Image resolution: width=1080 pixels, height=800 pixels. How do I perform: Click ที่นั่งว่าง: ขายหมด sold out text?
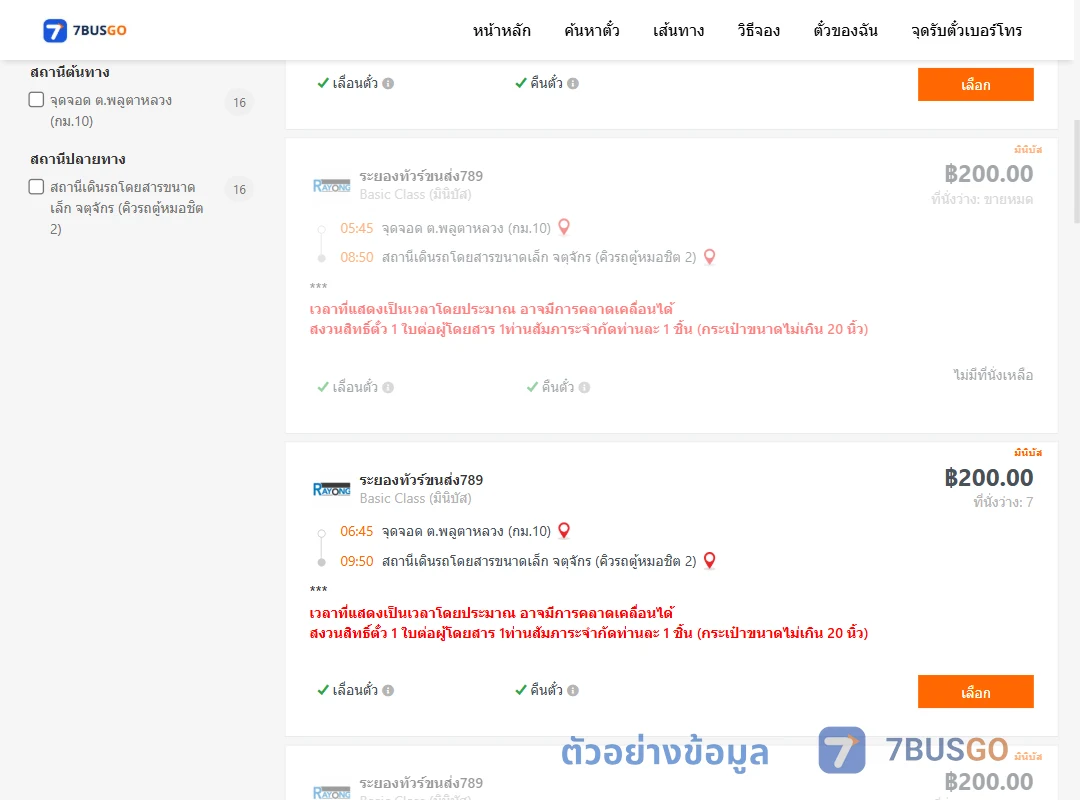tap(982, 199)
